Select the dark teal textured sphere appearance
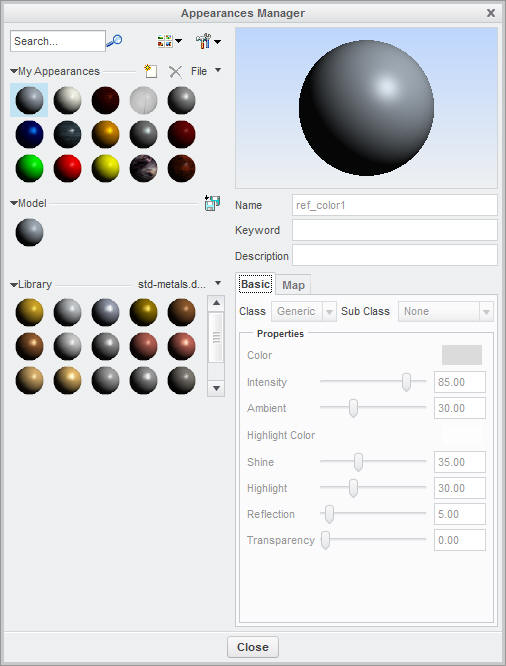Screen dimensions: 506x666 pos(67,134)
